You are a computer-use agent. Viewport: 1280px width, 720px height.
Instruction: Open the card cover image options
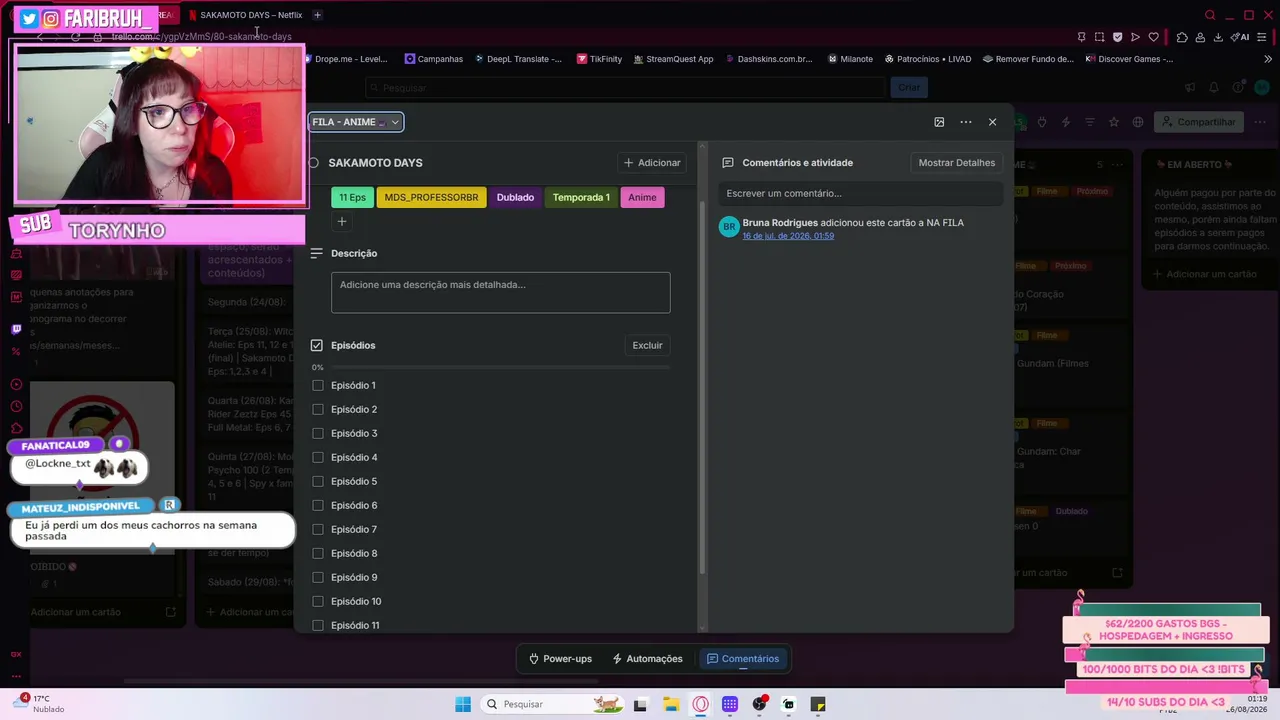pos(939,122)
